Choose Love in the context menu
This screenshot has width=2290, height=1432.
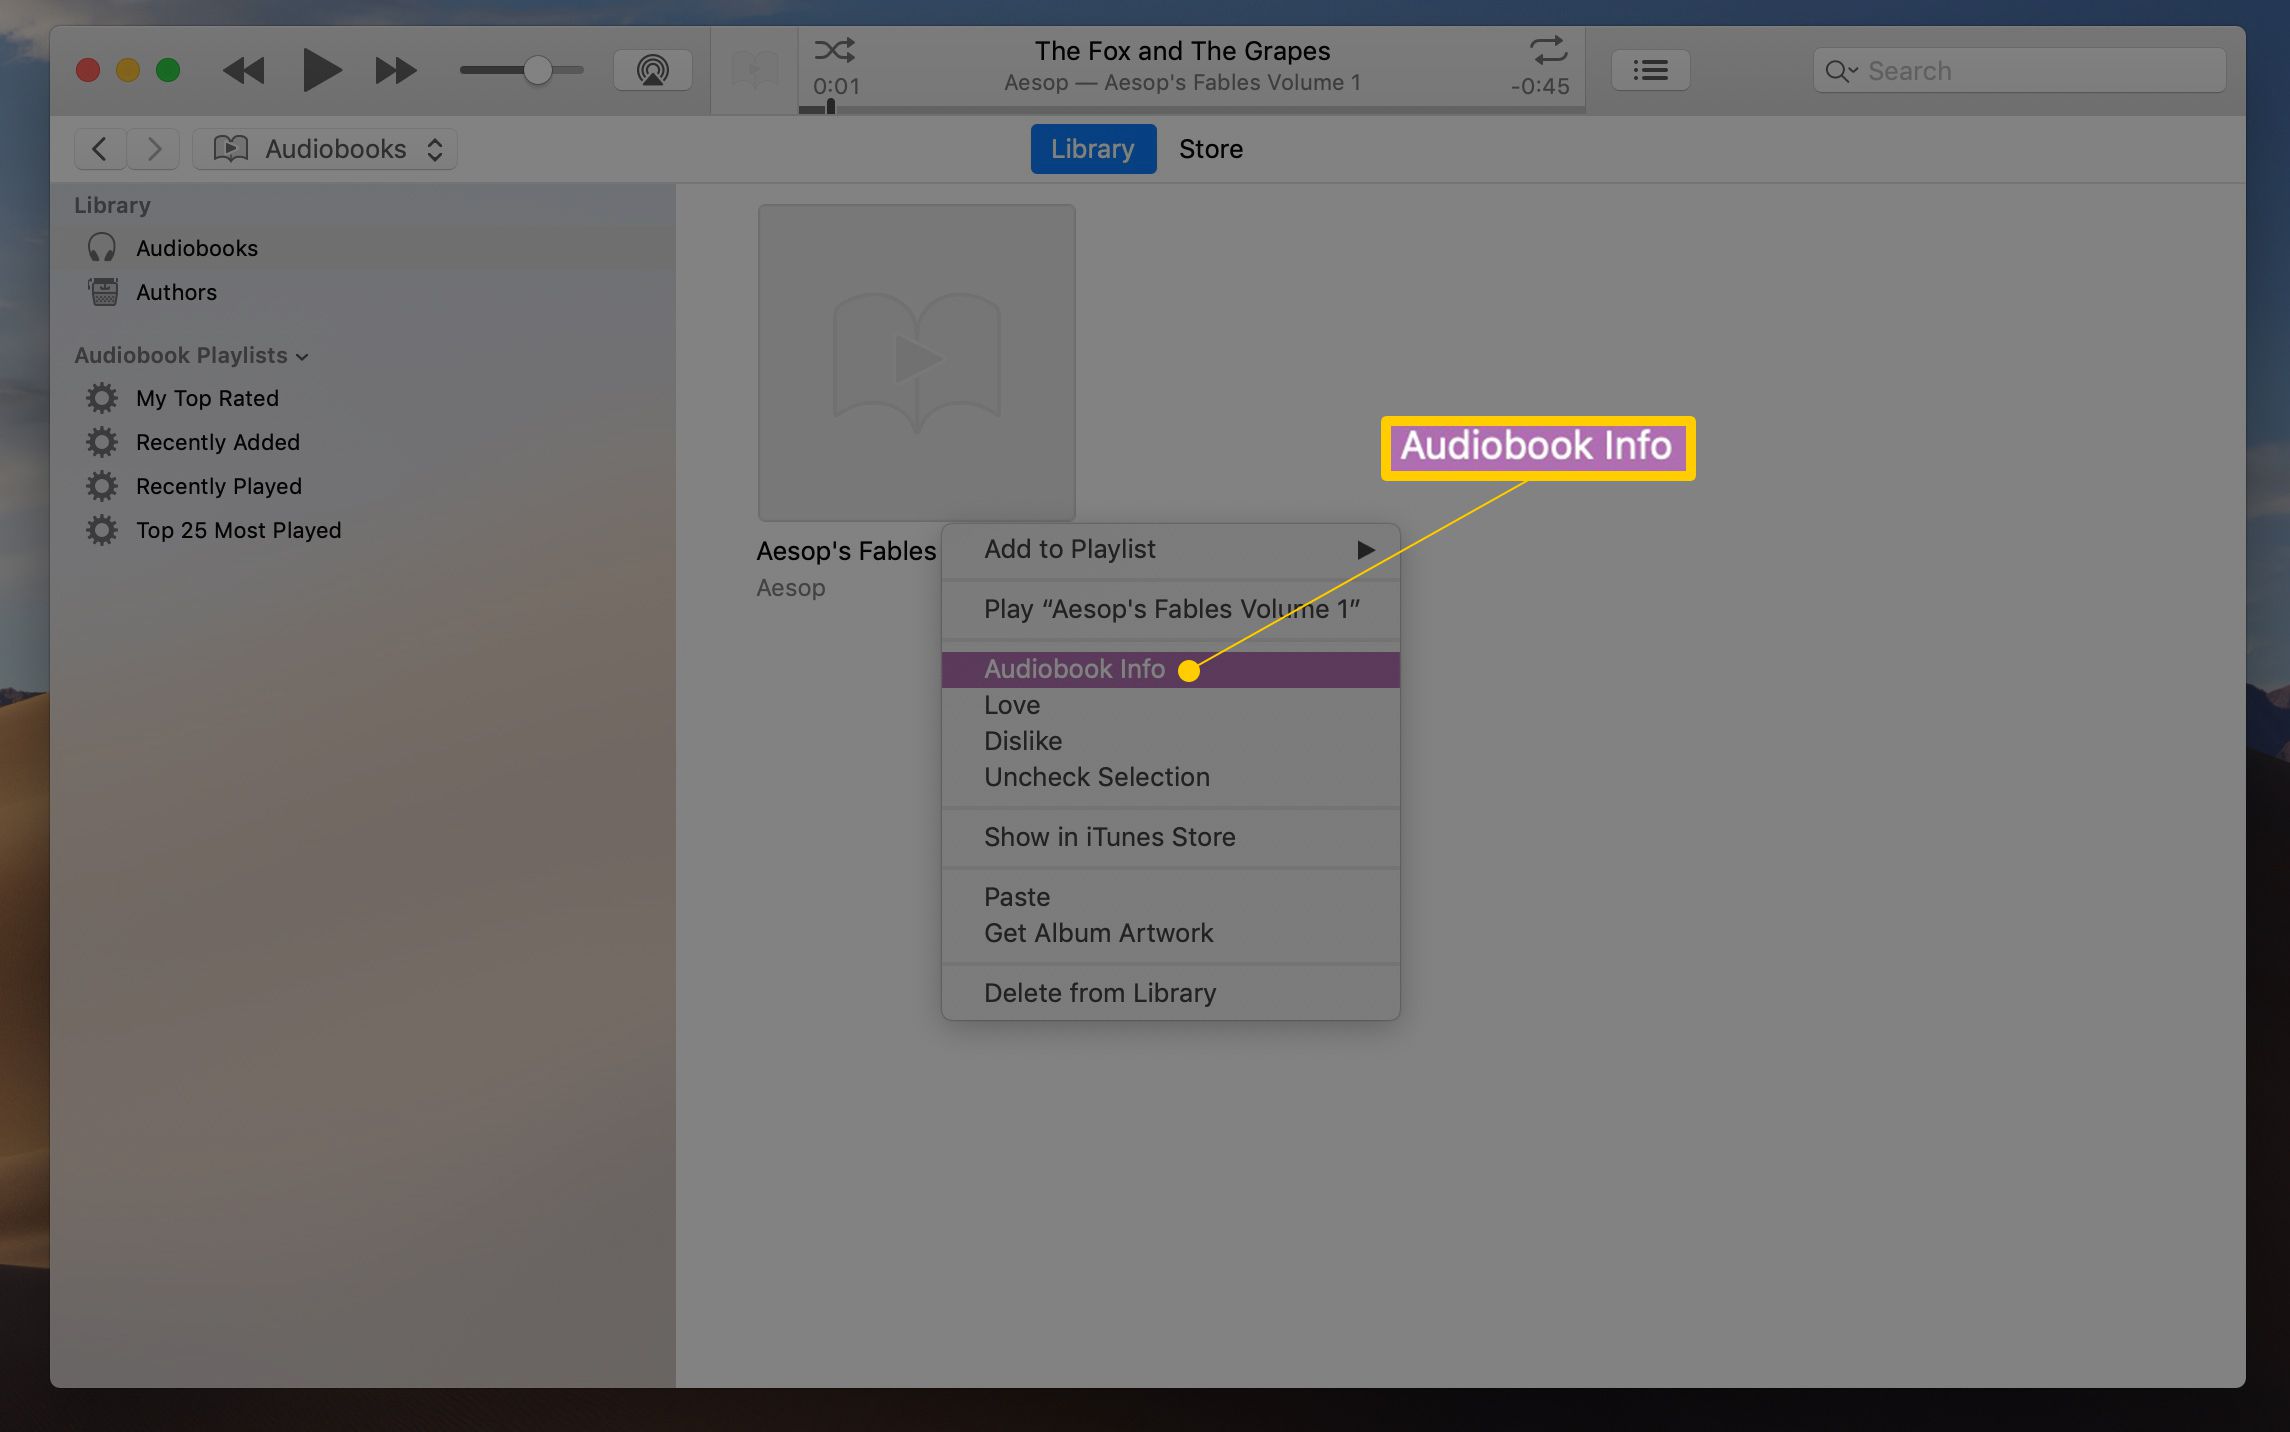[x=1170, y=705]
